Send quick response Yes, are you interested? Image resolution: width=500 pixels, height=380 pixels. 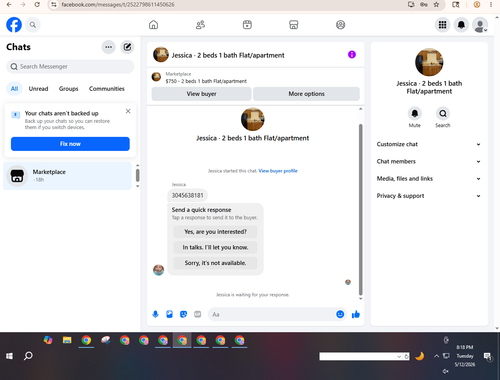215,232
